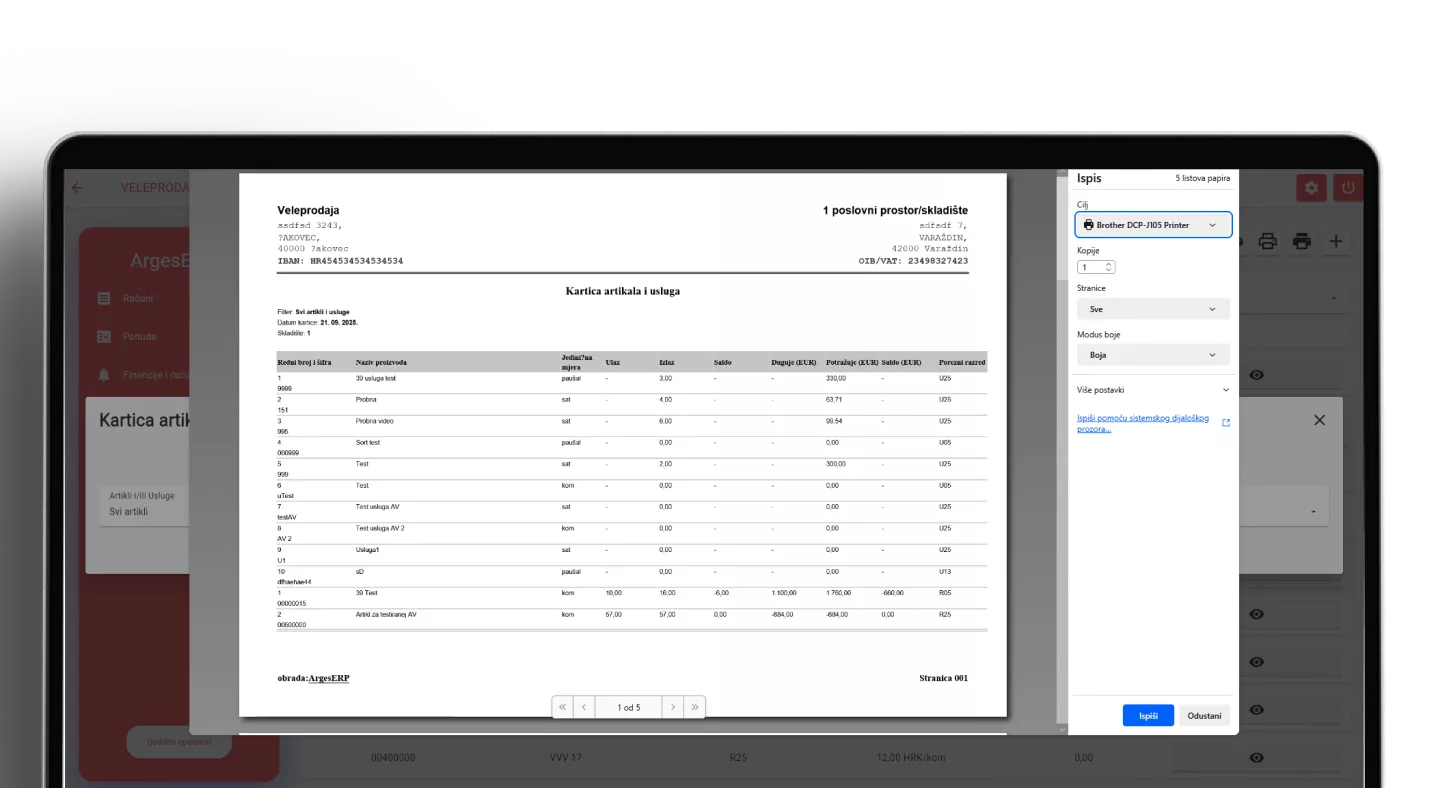Screen dimensions: 1440x788
Task: Click the outlined printer icon in toolbar
Action: (x=1267, y=242)
